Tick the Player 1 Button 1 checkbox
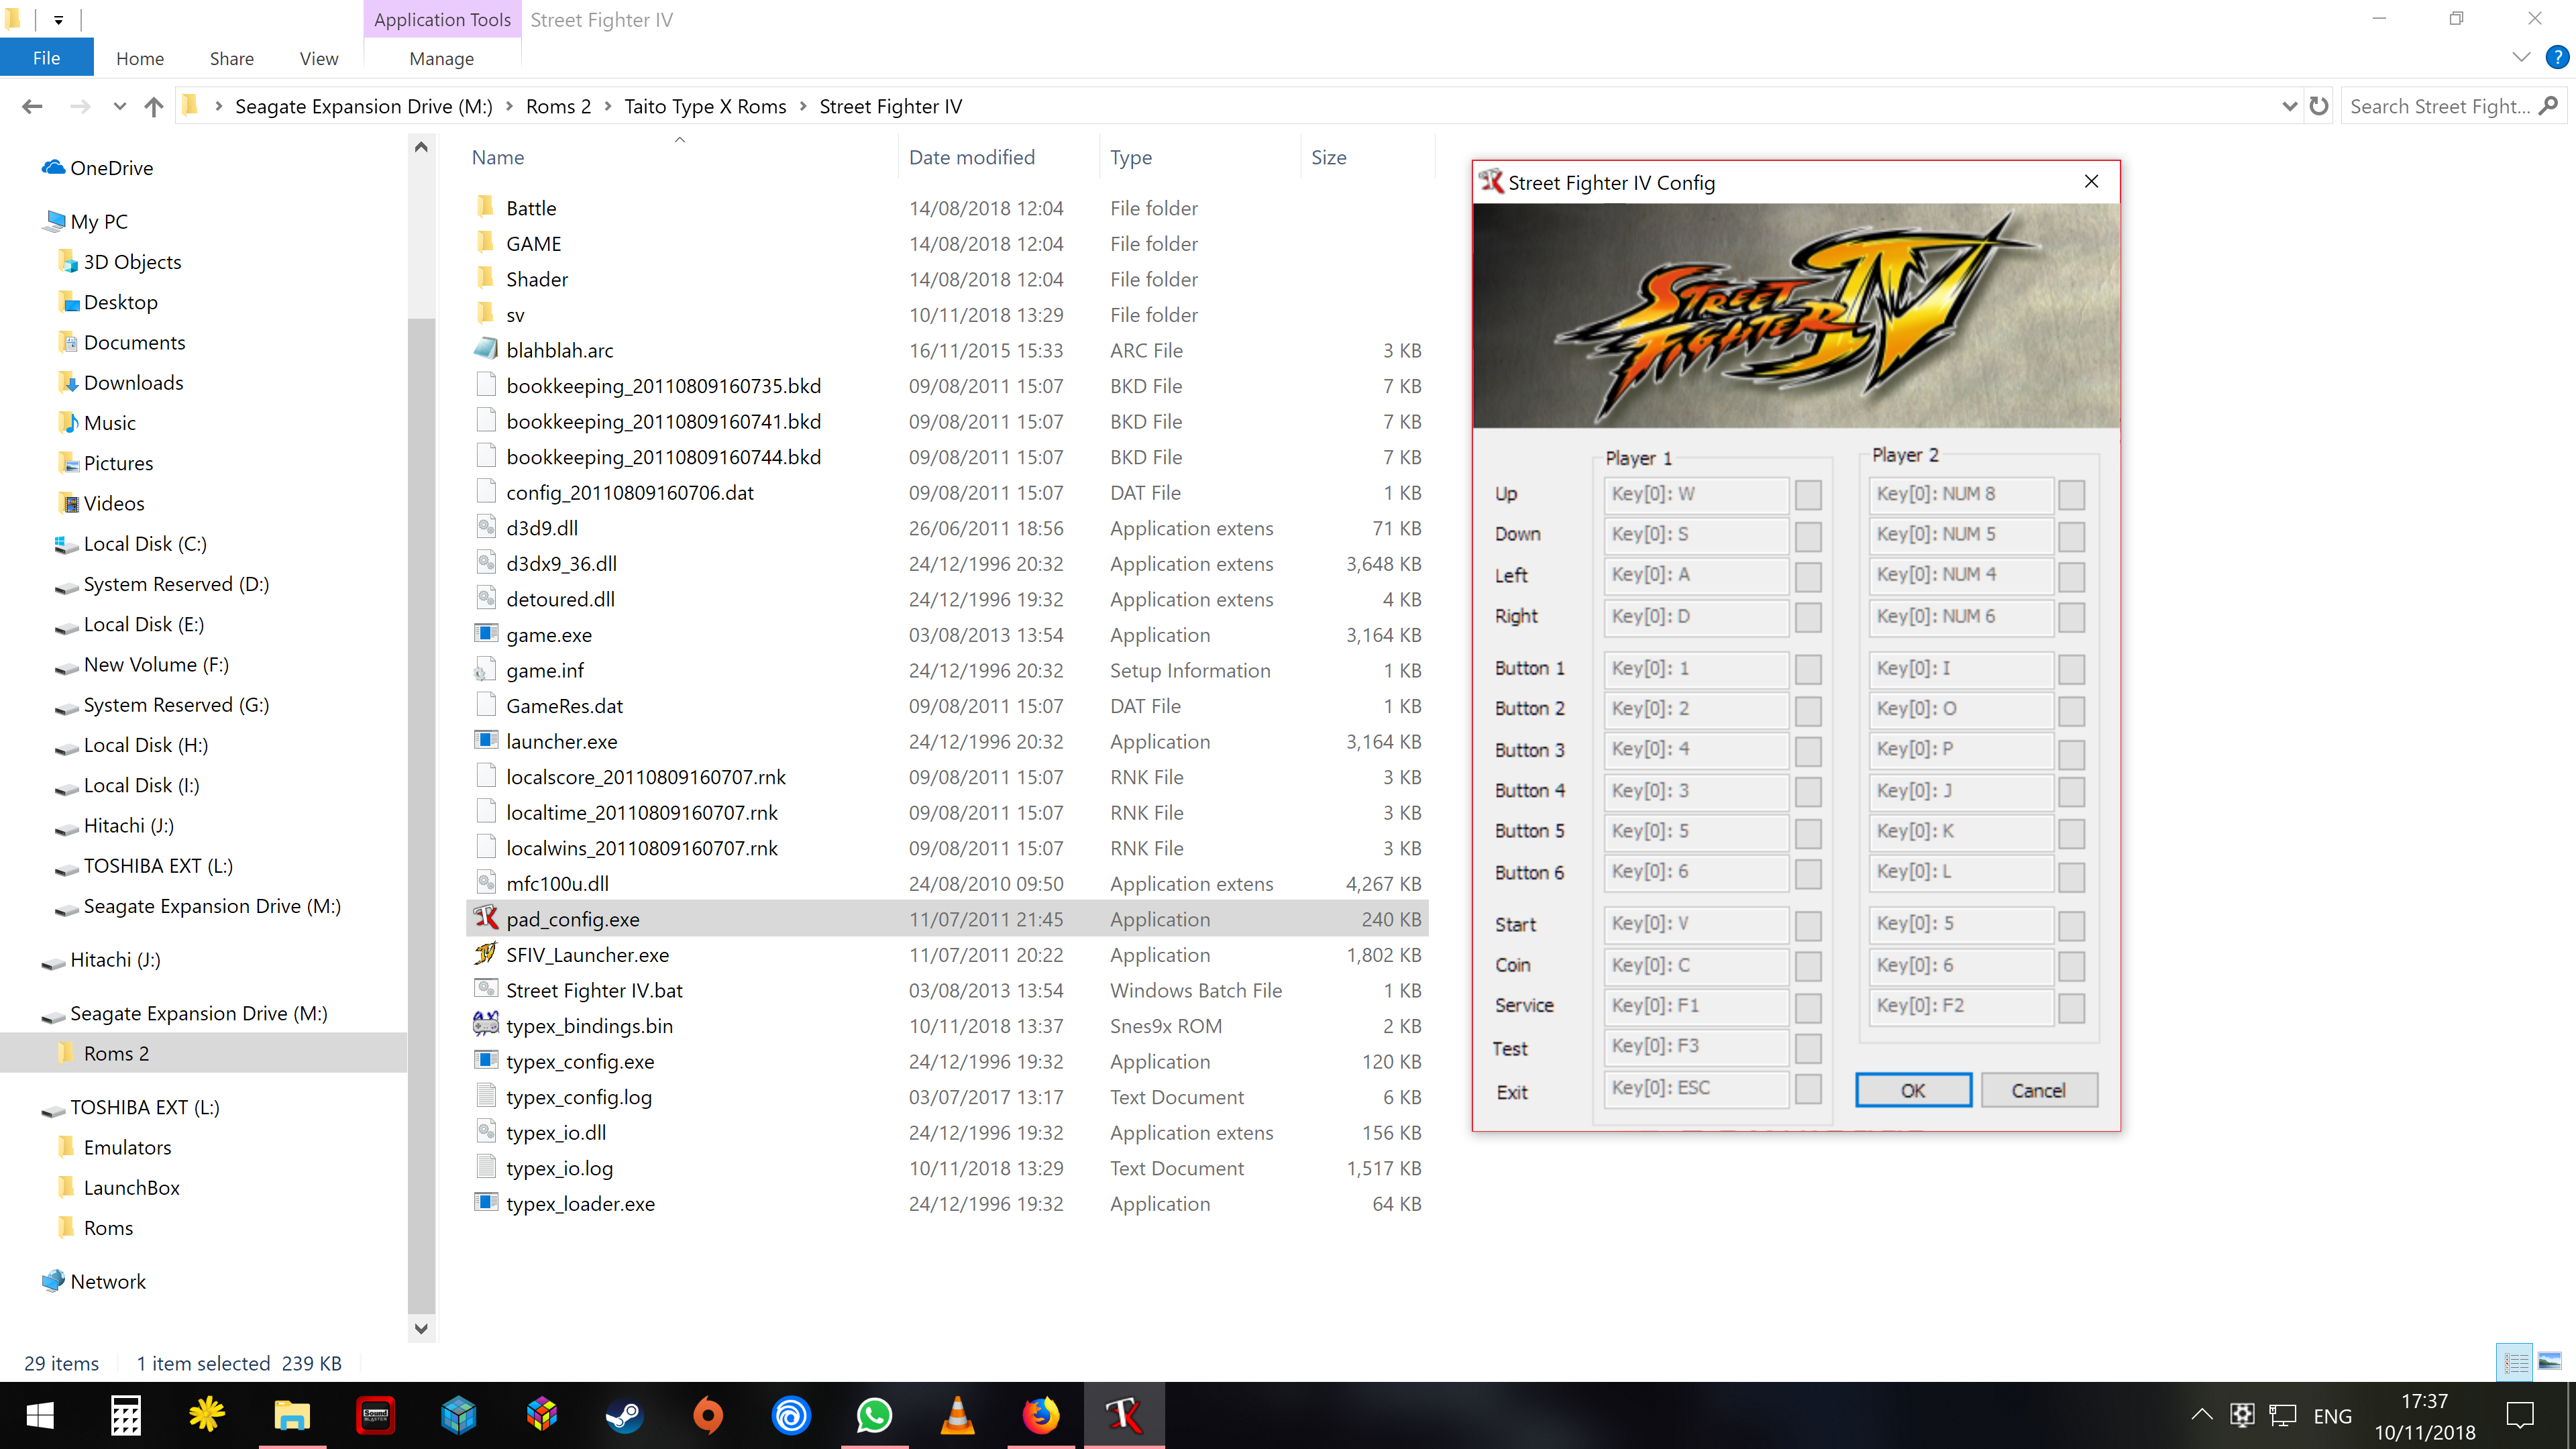The image size is (2576, 1449). (x=1808, y=669)
